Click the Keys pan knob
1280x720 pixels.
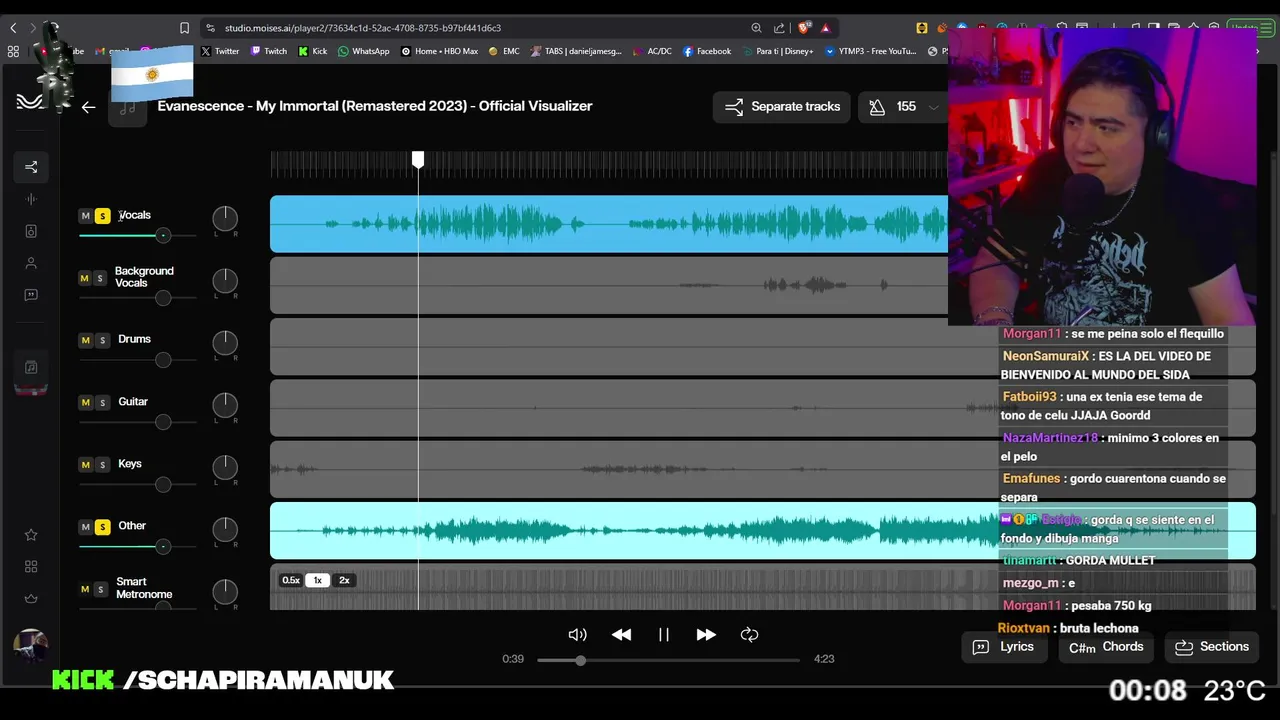coord(225,467)
